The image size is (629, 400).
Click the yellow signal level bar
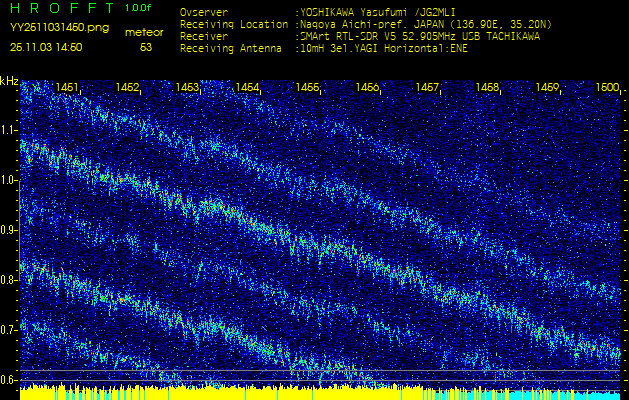coord(200,393)
